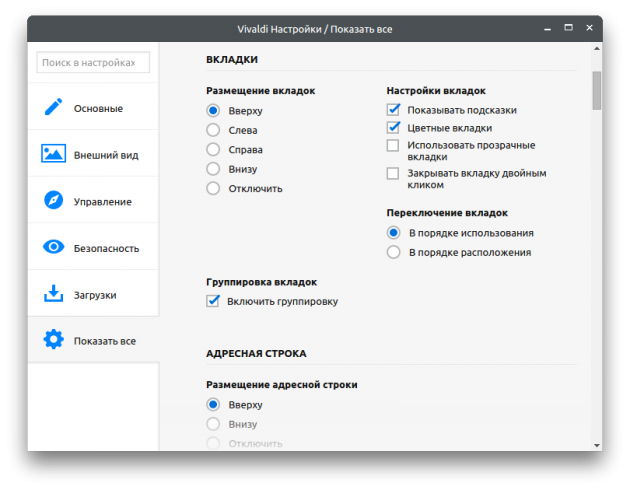630x490 pixels.
Task: Select Справа tab placement
Action: click(x=213, y=149)
